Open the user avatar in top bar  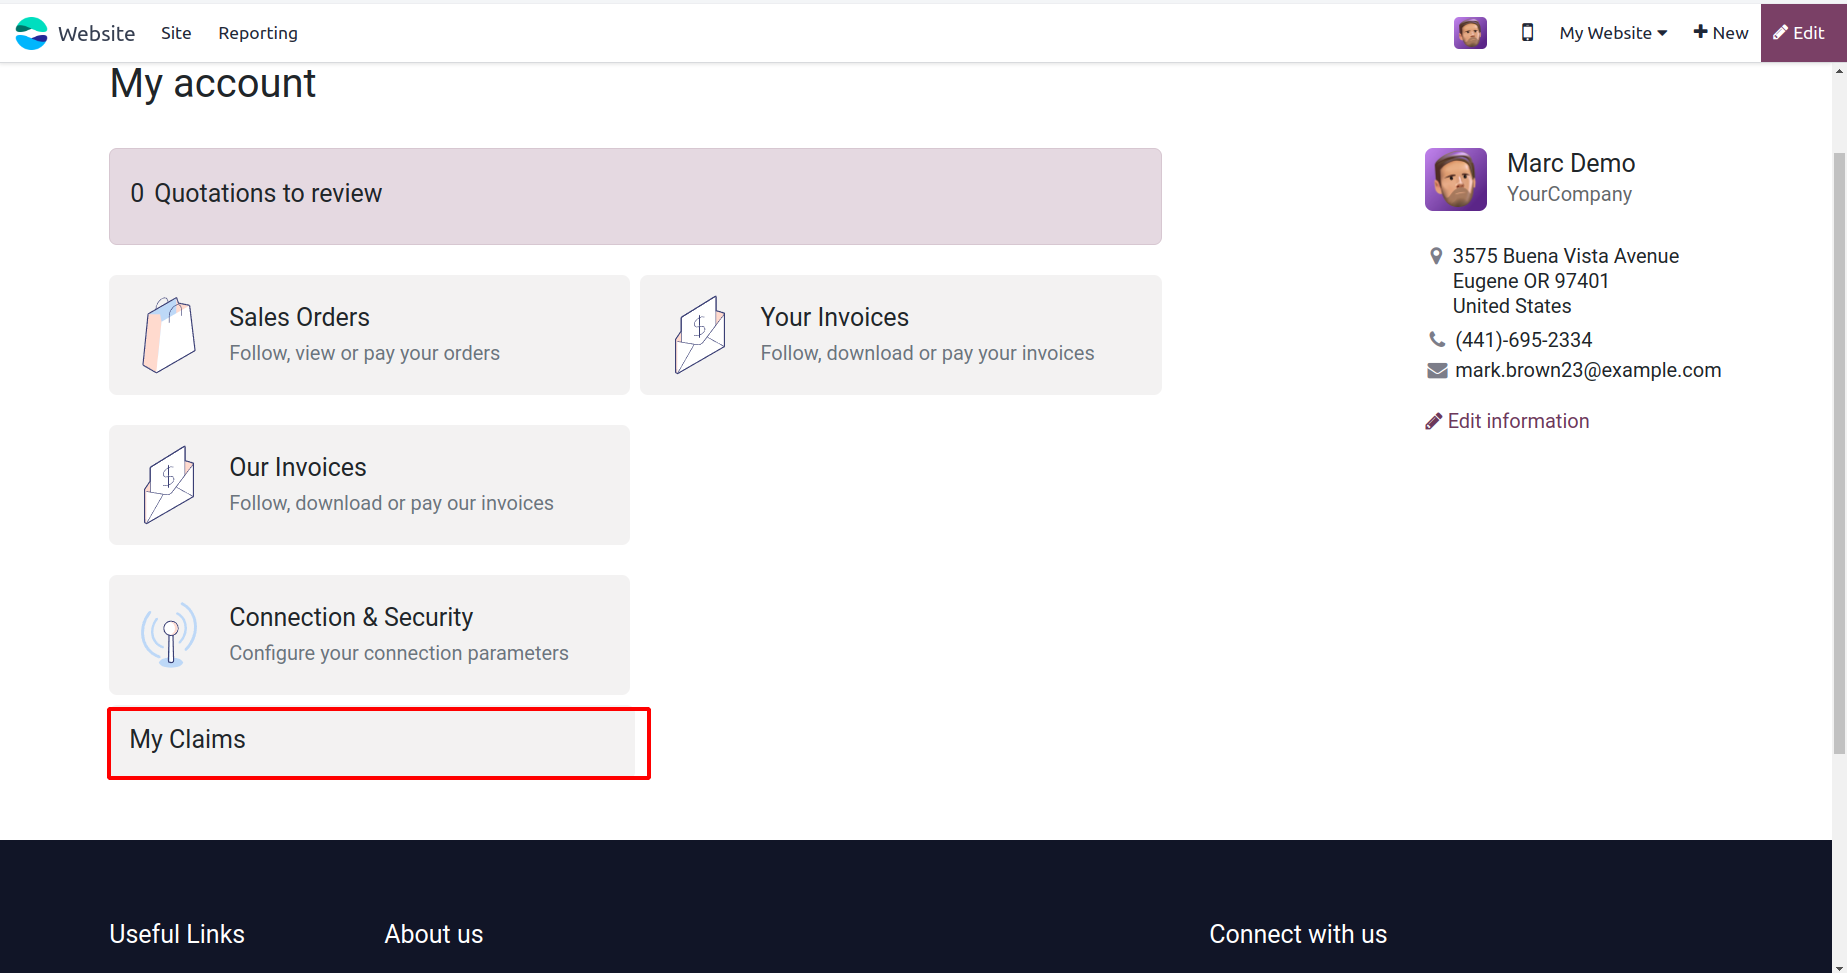click(1470, 33)
